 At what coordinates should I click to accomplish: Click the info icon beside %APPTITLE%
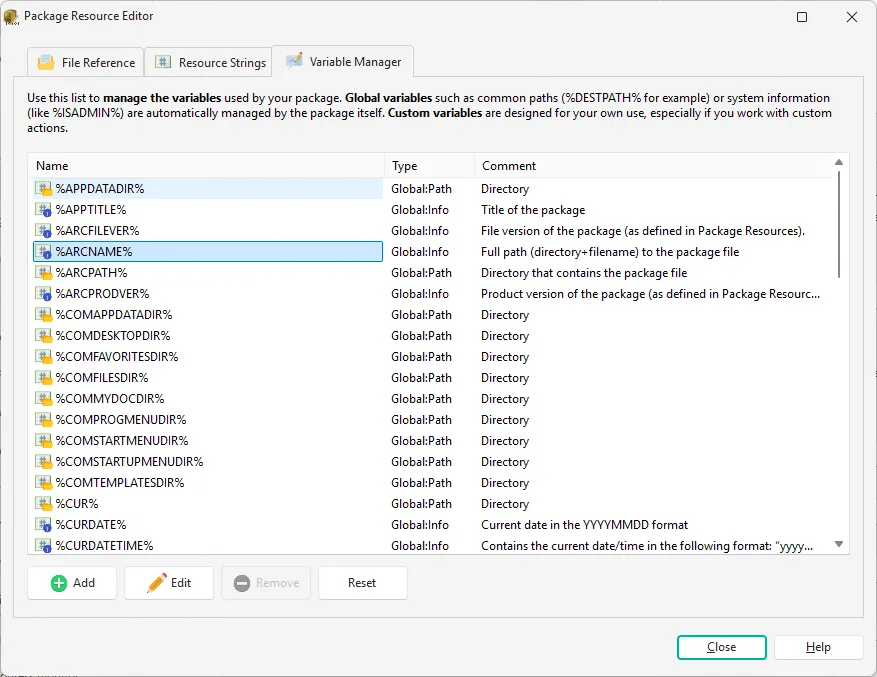click(x=42, y=209)
